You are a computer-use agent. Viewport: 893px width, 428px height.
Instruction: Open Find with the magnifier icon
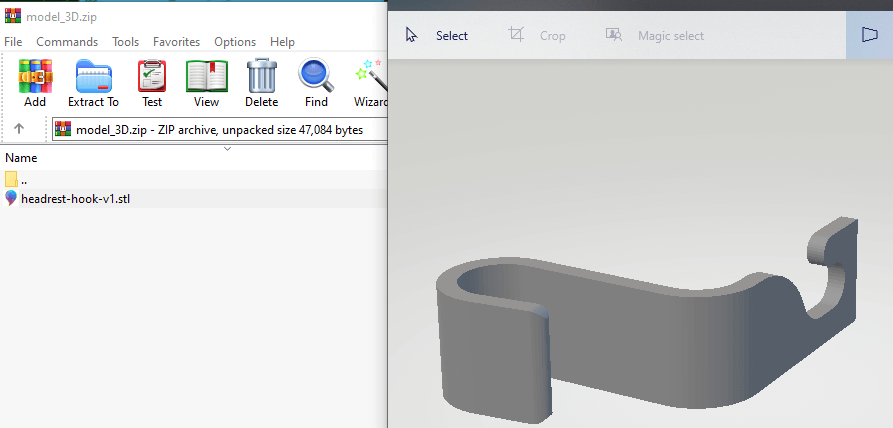316,83
